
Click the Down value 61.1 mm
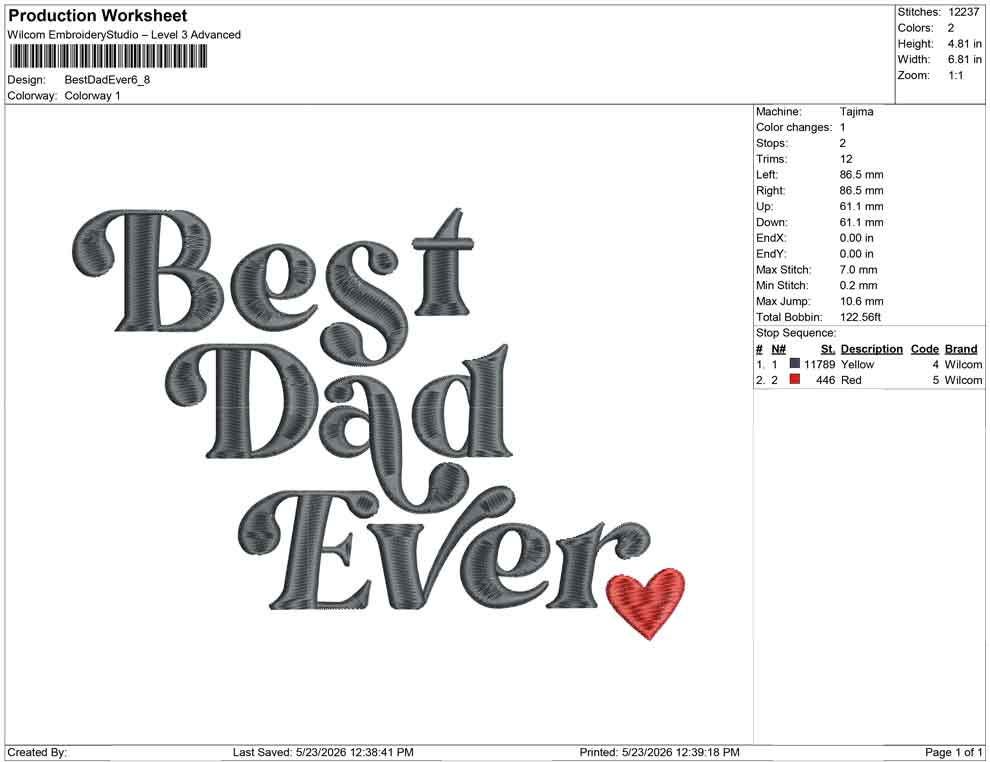(861, 222)
